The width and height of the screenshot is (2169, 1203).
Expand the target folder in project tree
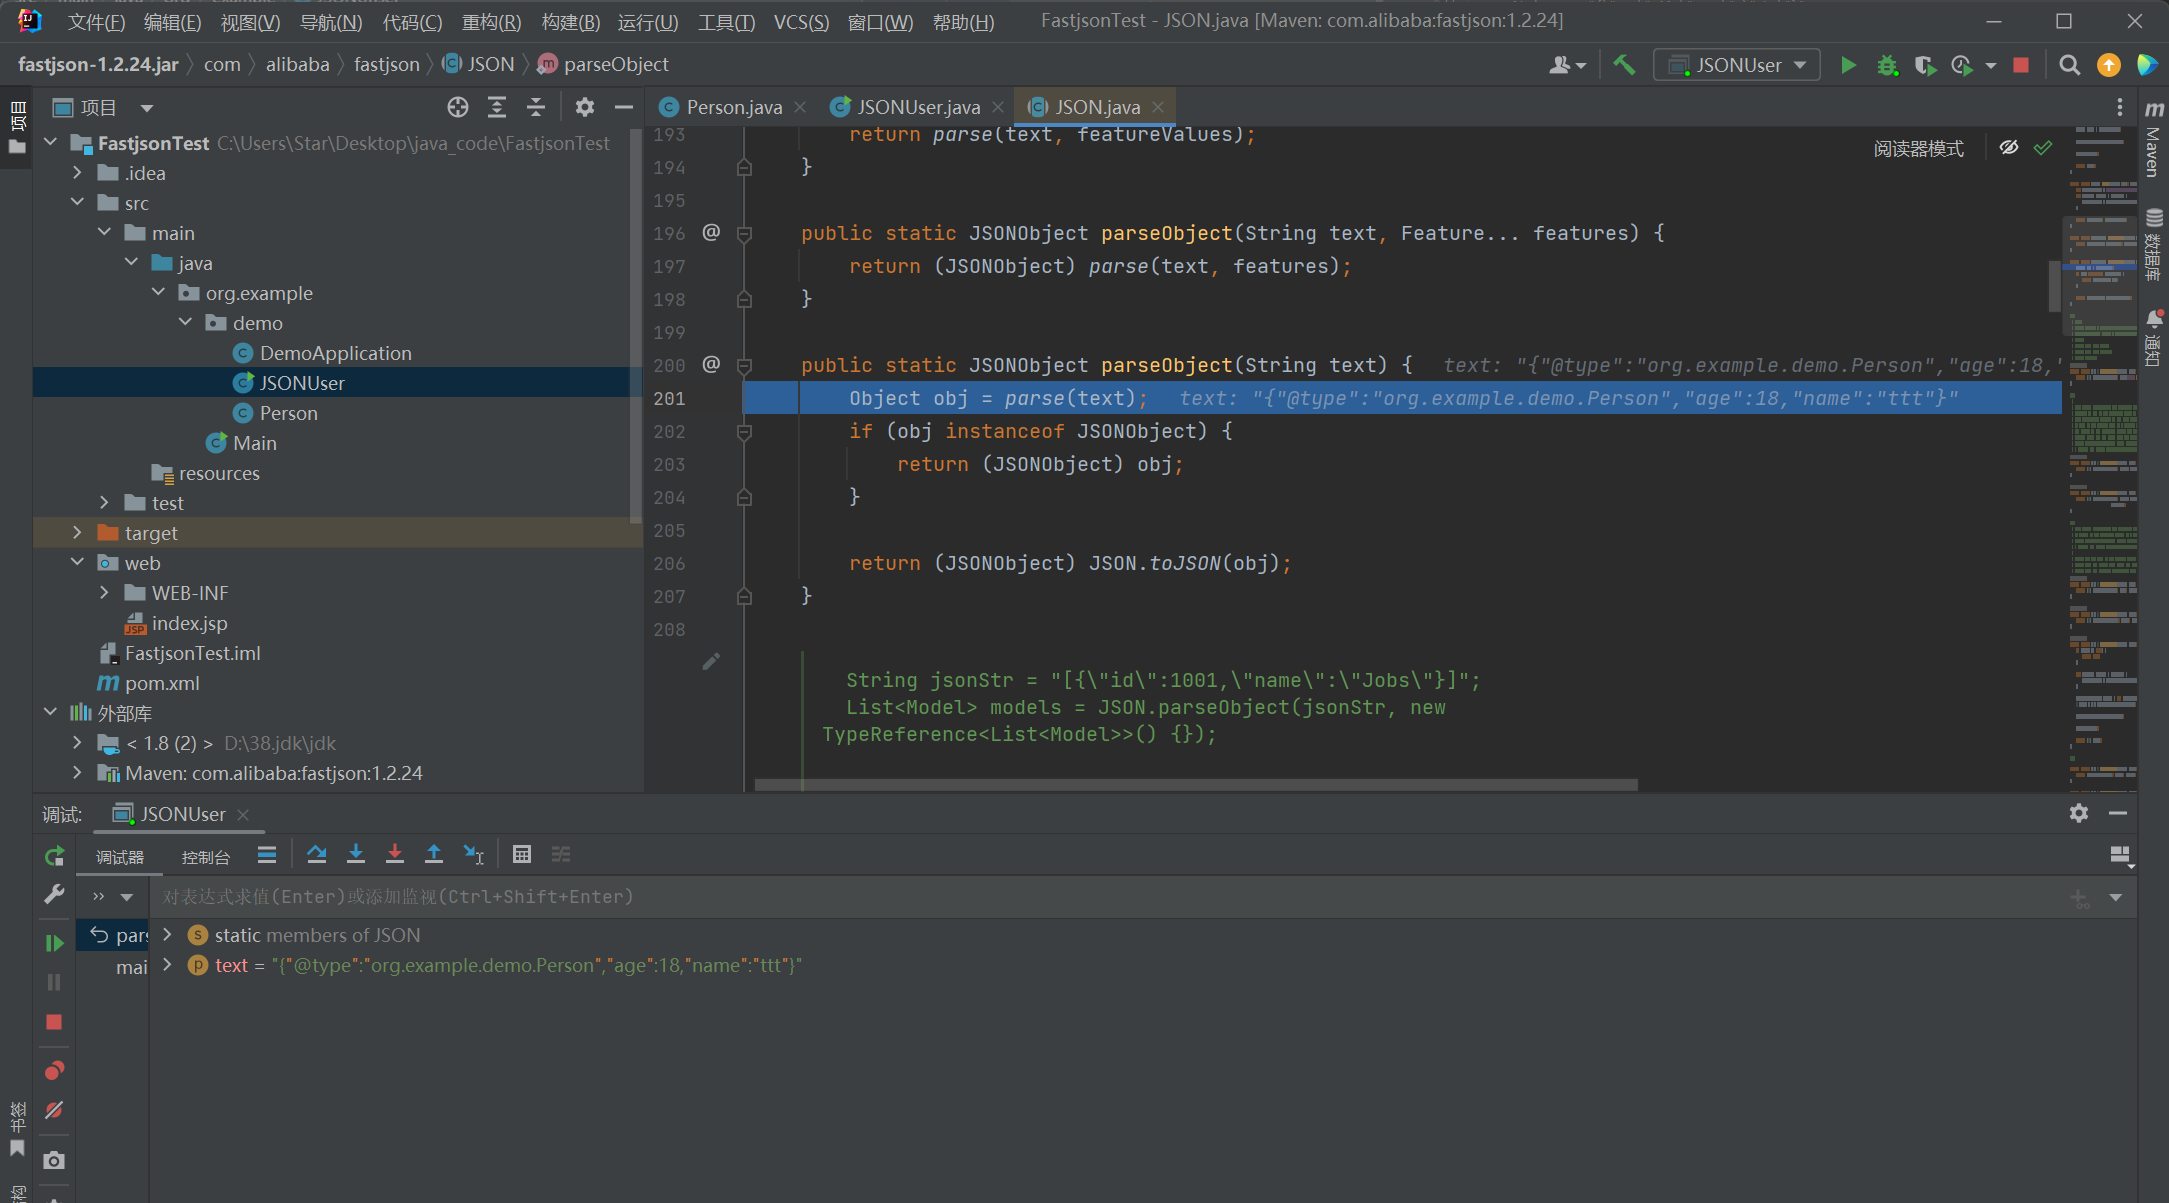[78, 533]
